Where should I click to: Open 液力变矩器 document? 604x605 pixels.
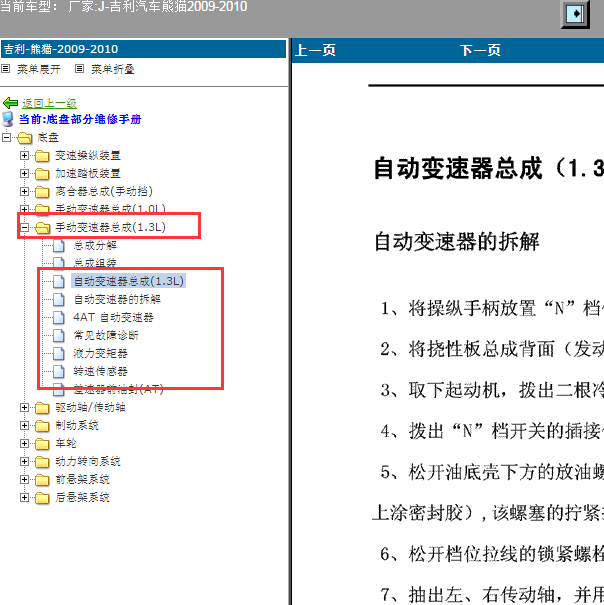point(100,353)
